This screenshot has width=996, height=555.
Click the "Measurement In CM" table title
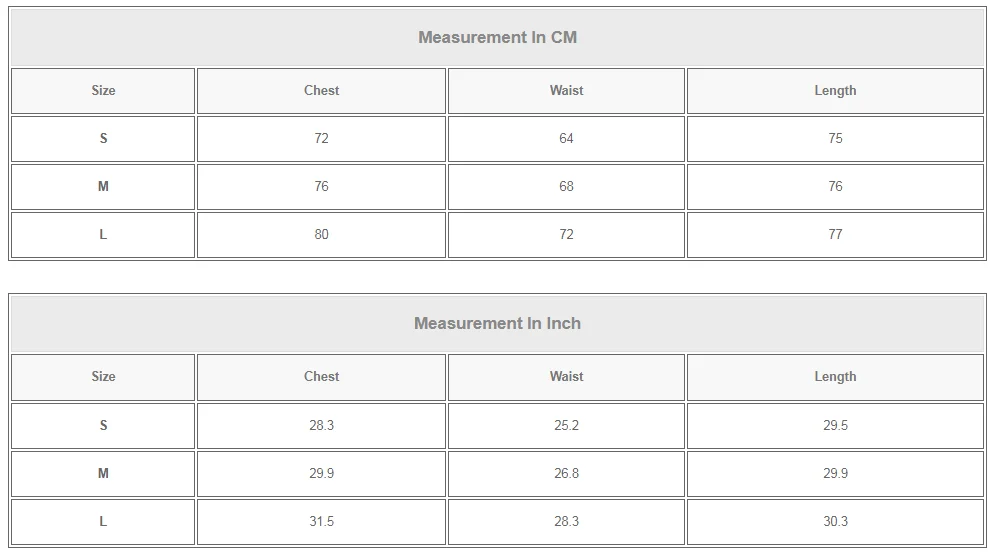pos(497,38)
